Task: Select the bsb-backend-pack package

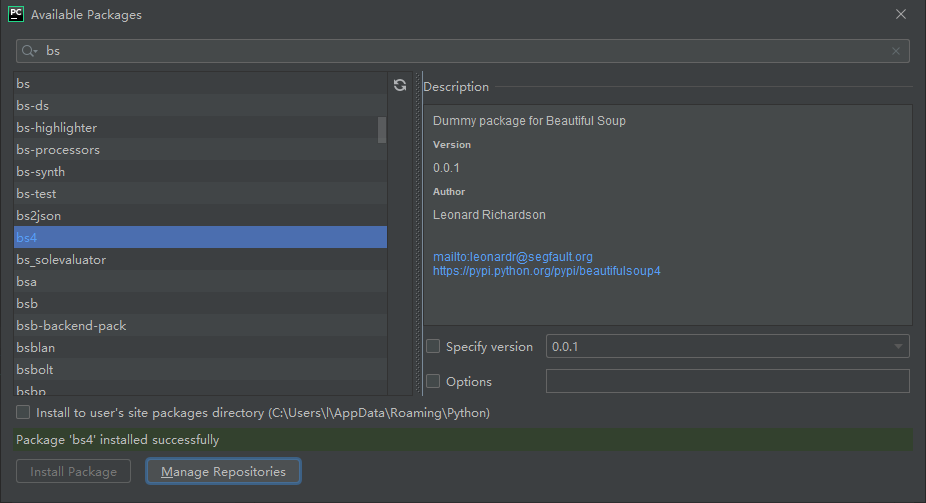Action: pos(200,325)
